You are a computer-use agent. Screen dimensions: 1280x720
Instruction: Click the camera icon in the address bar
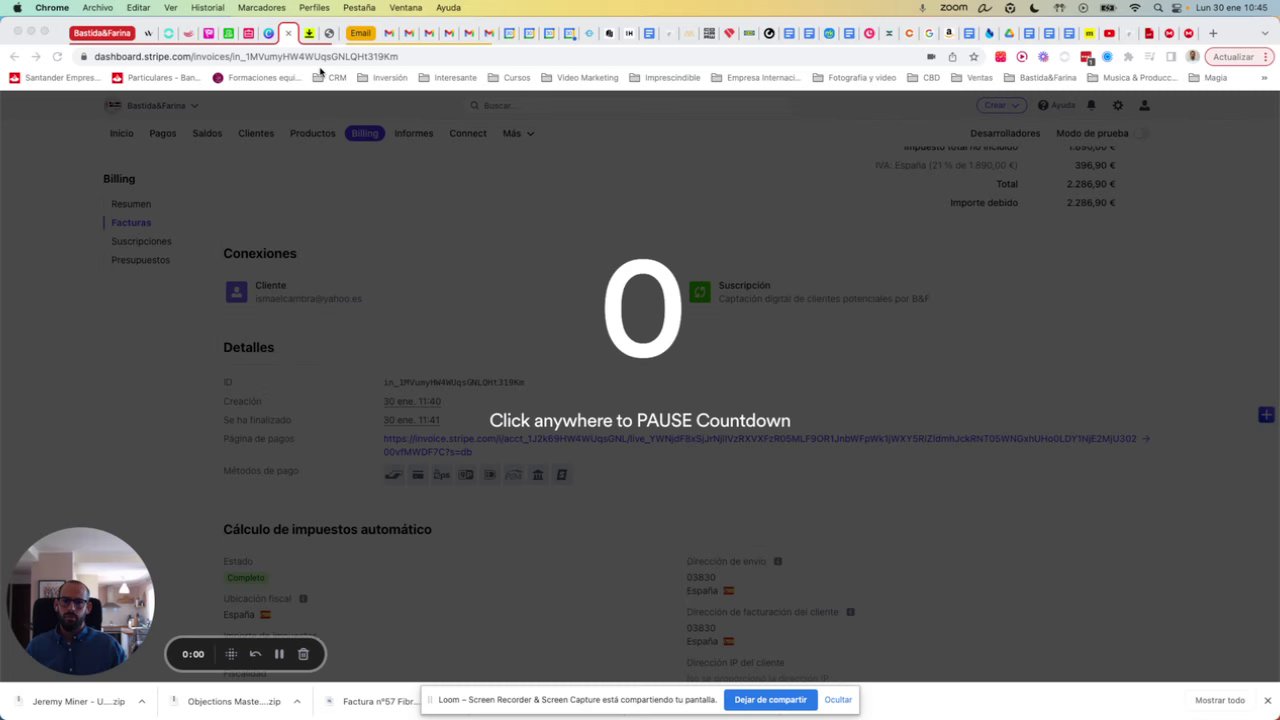(931, 57)
